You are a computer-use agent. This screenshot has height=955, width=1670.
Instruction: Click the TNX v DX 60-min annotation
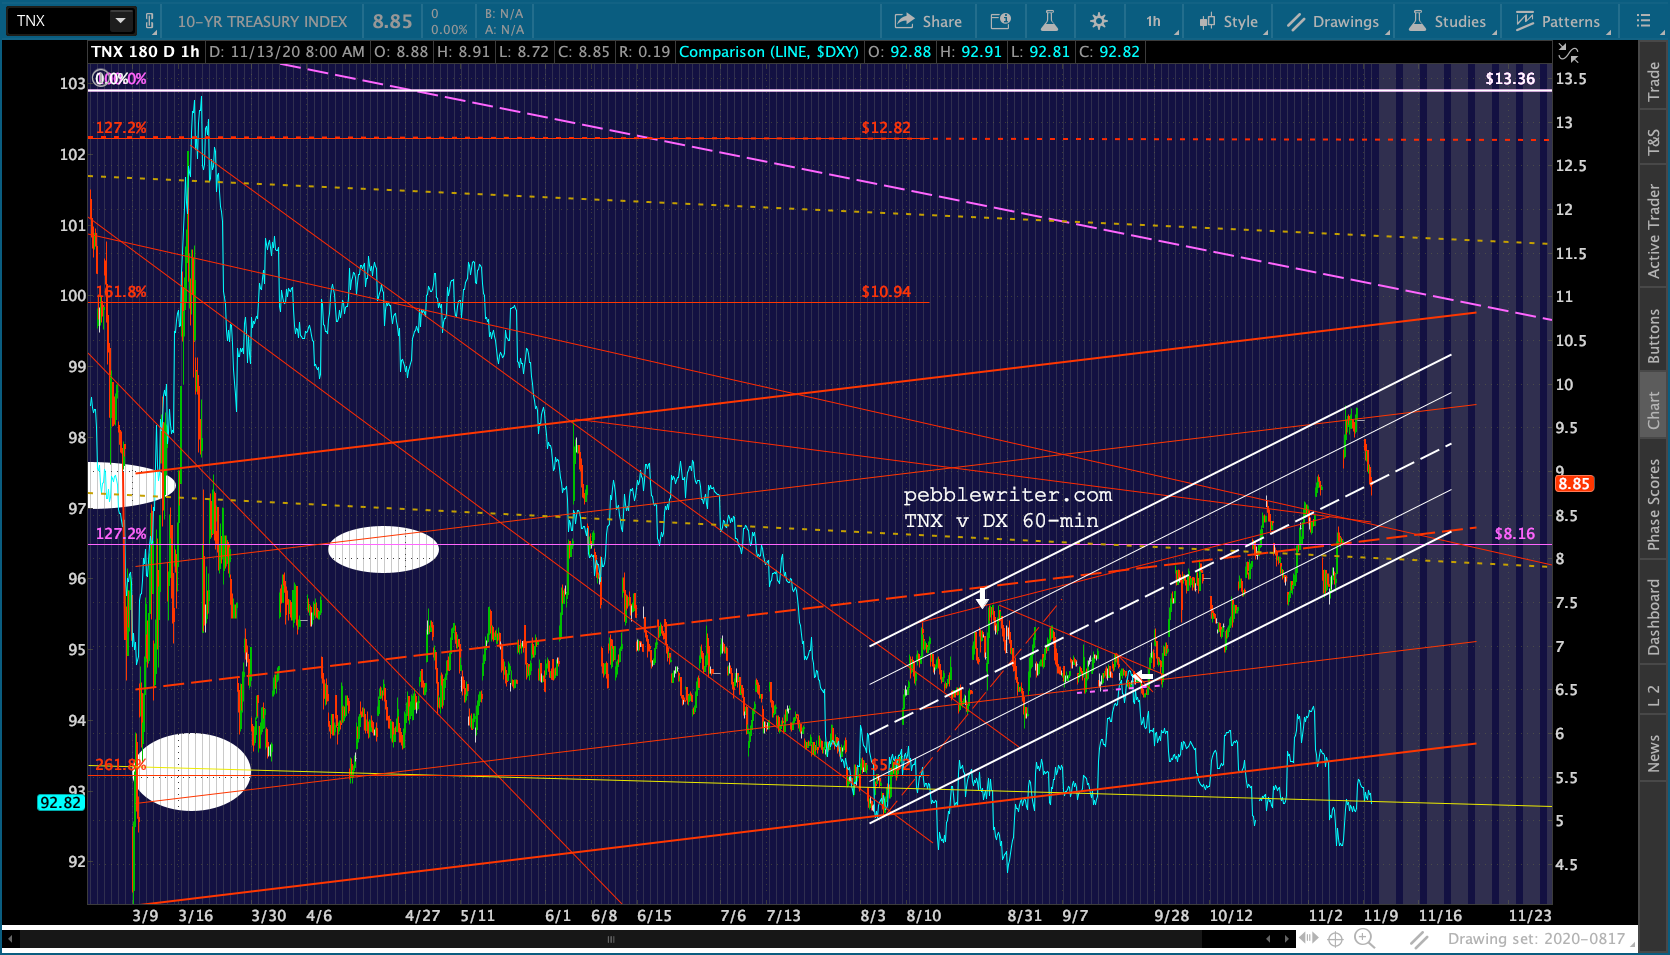[1001, 521]
